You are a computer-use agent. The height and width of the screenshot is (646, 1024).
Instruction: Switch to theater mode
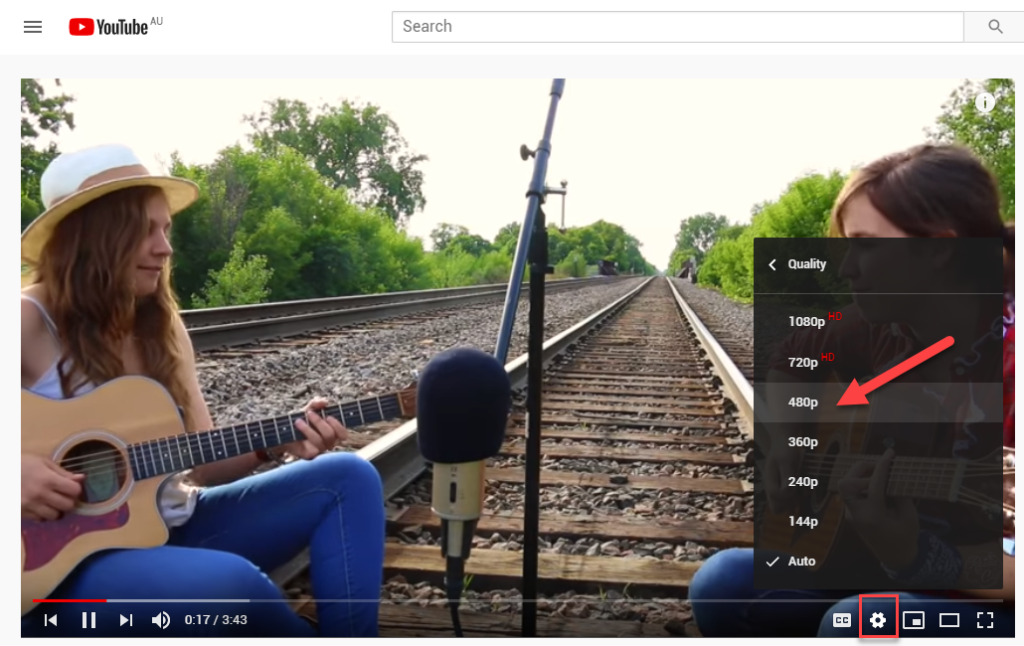[x=949, y=620]
